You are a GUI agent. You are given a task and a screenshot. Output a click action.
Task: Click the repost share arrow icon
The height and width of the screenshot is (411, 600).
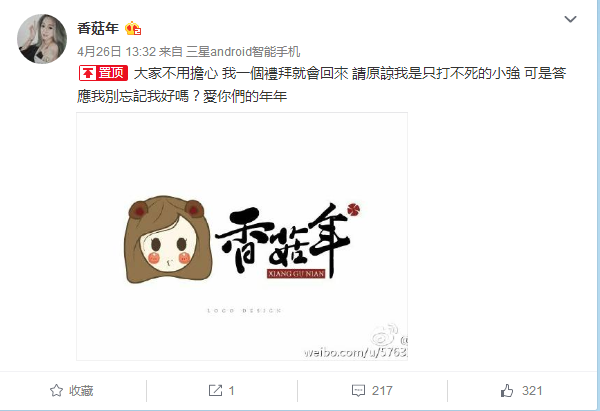click(215, 390)
